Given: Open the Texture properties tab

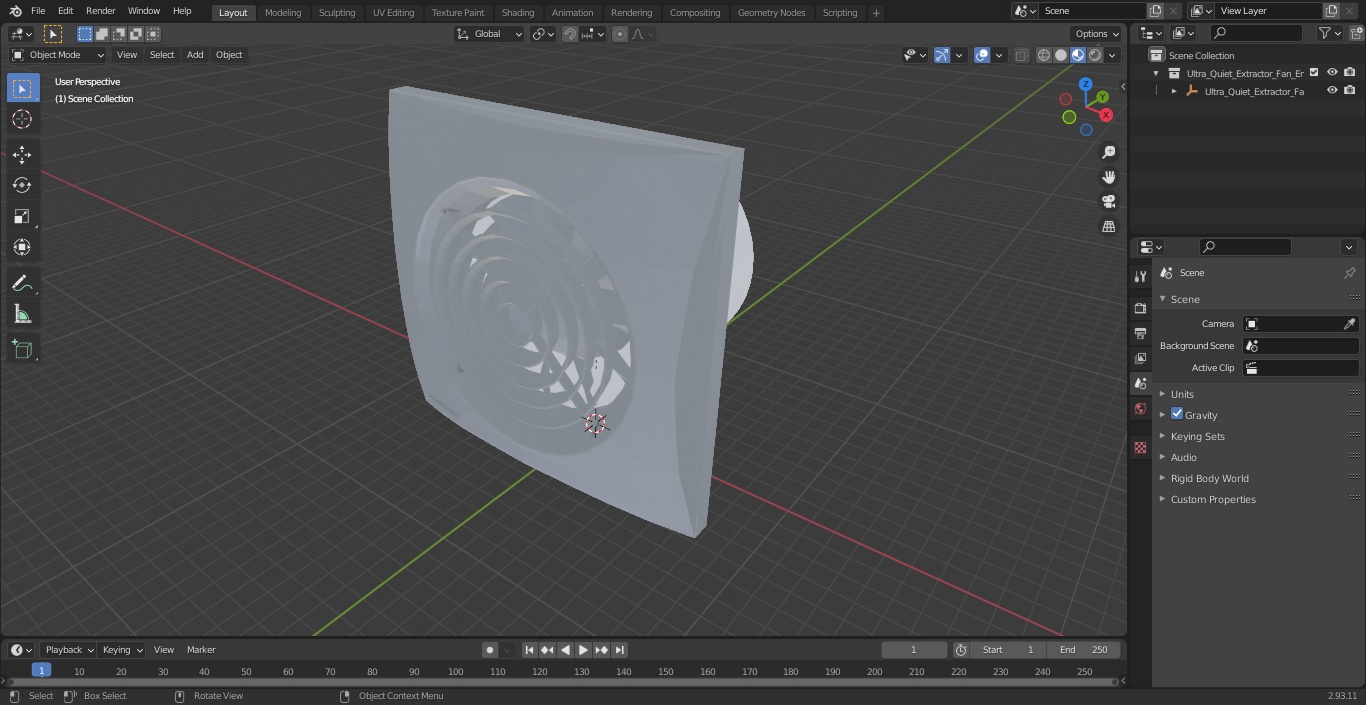Looking at the screenshot, I should coord(1140,448).
